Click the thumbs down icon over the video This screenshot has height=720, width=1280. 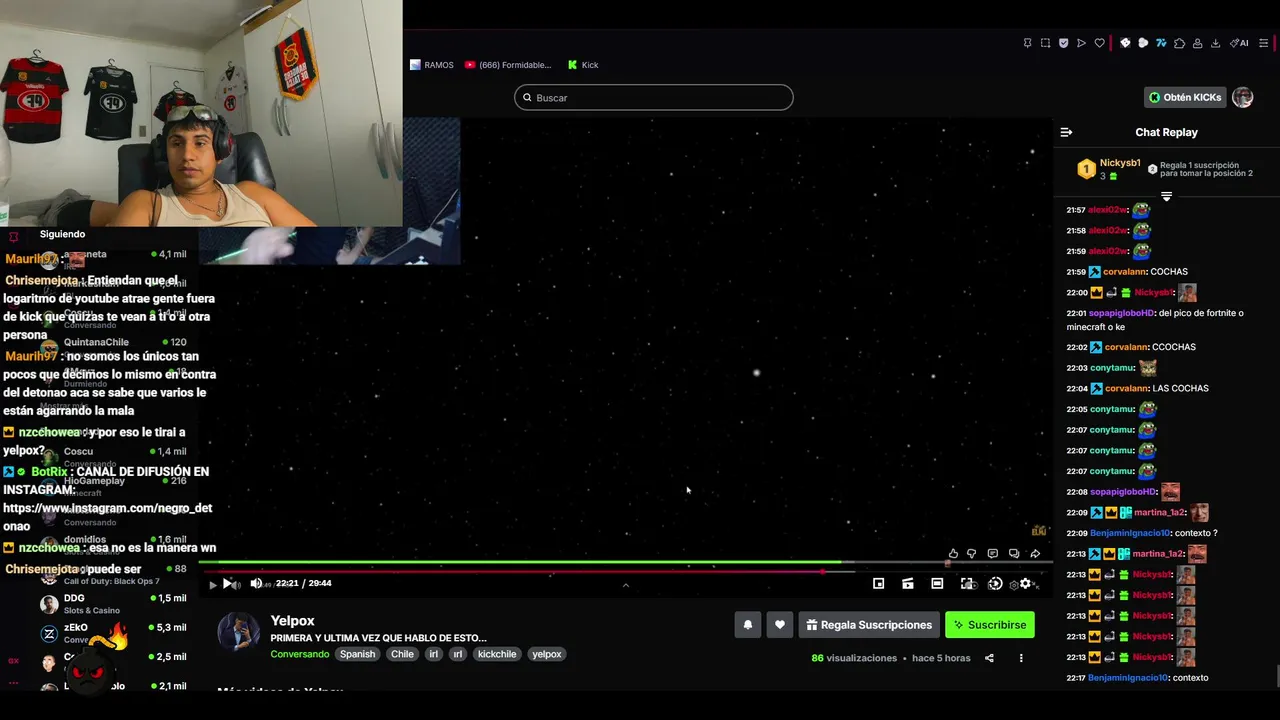pyautogui.click(x=971, y=553)
